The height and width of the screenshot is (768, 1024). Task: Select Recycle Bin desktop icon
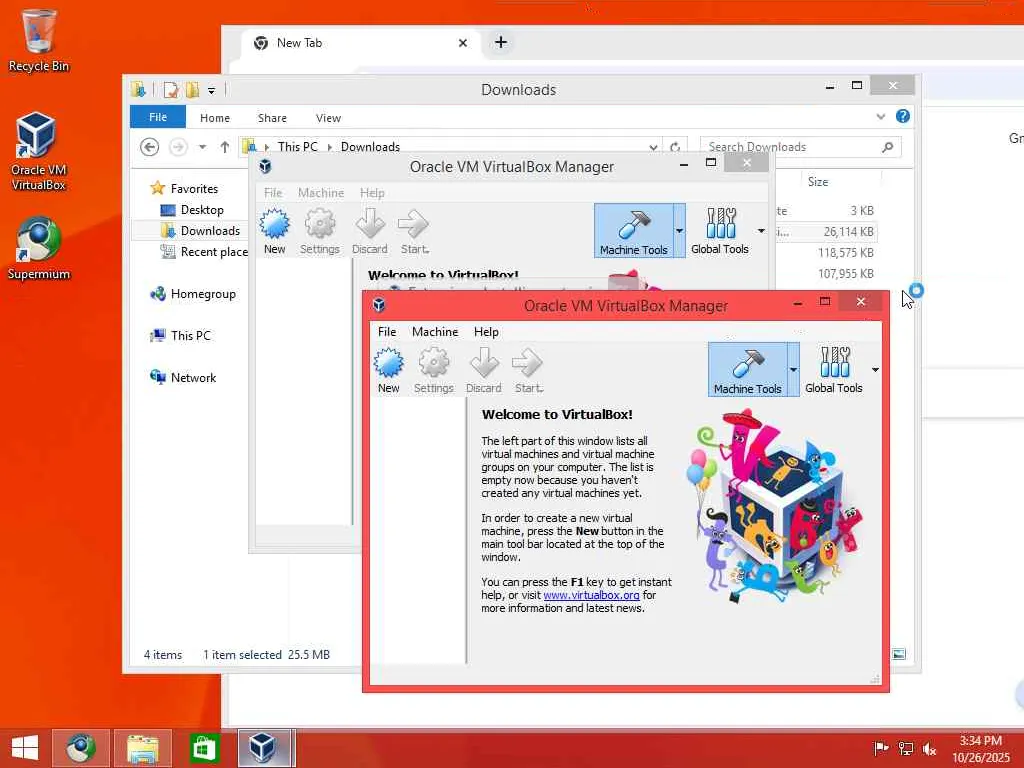(39, 40)
